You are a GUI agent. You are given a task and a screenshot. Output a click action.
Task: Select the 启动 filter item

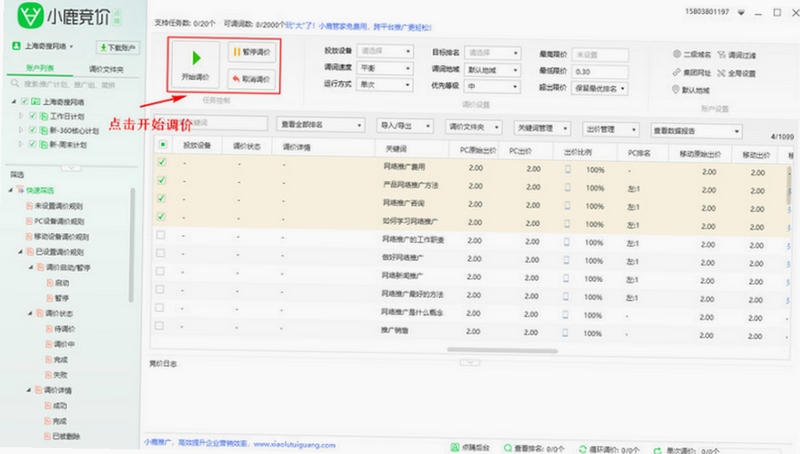coord(58,283)
